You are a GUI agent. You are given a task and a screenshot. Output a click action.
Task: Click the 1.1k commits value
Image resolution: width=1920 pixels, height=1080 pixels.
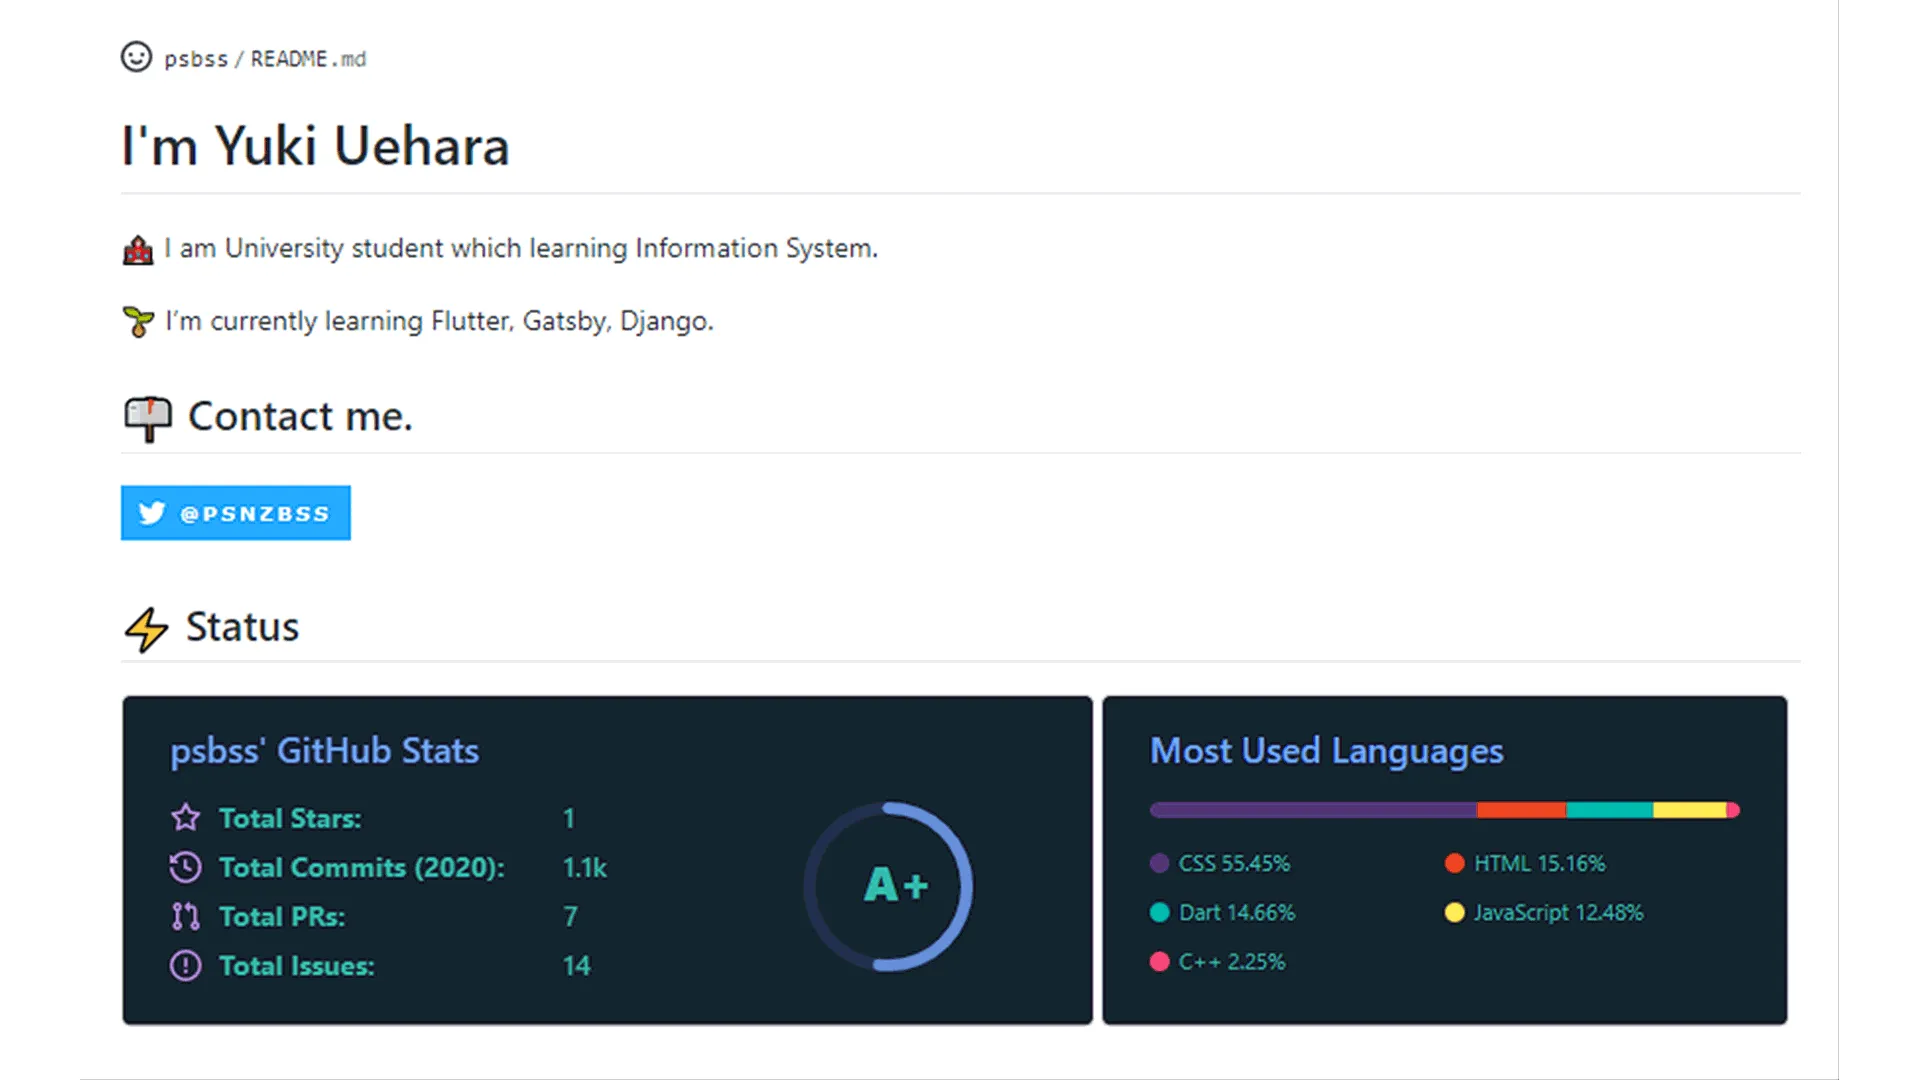tap(585, 867)
